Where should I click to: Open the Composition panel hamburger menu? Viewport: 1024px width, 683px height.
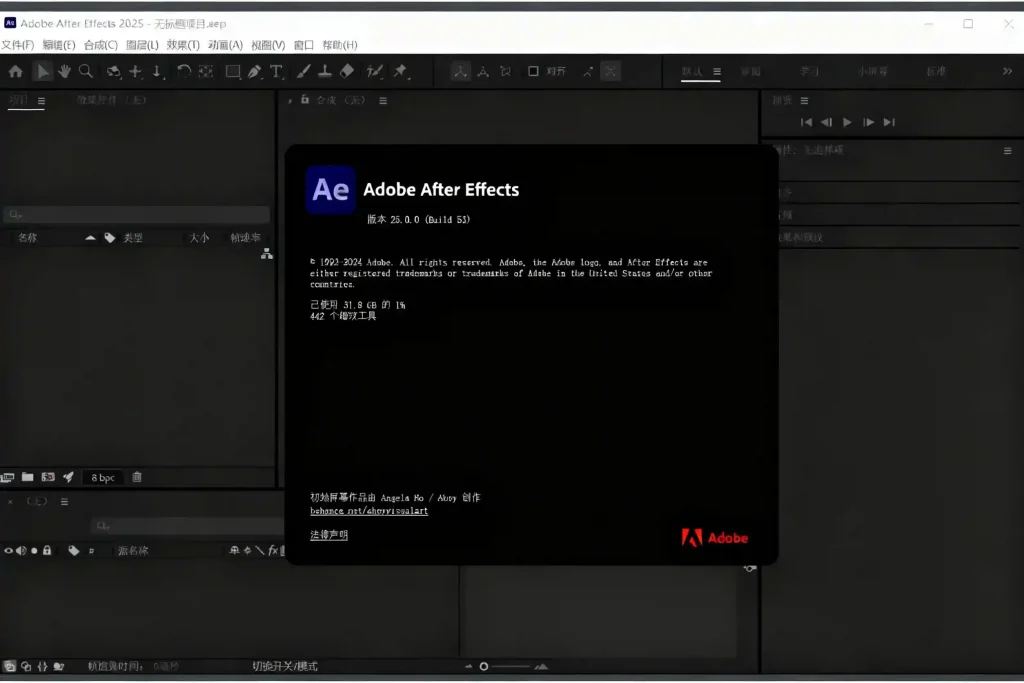(383, 100)
